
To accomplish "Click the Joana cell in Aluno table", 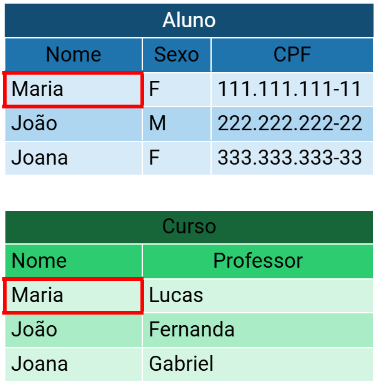I will pyautogui.click(x=74, y=158).
